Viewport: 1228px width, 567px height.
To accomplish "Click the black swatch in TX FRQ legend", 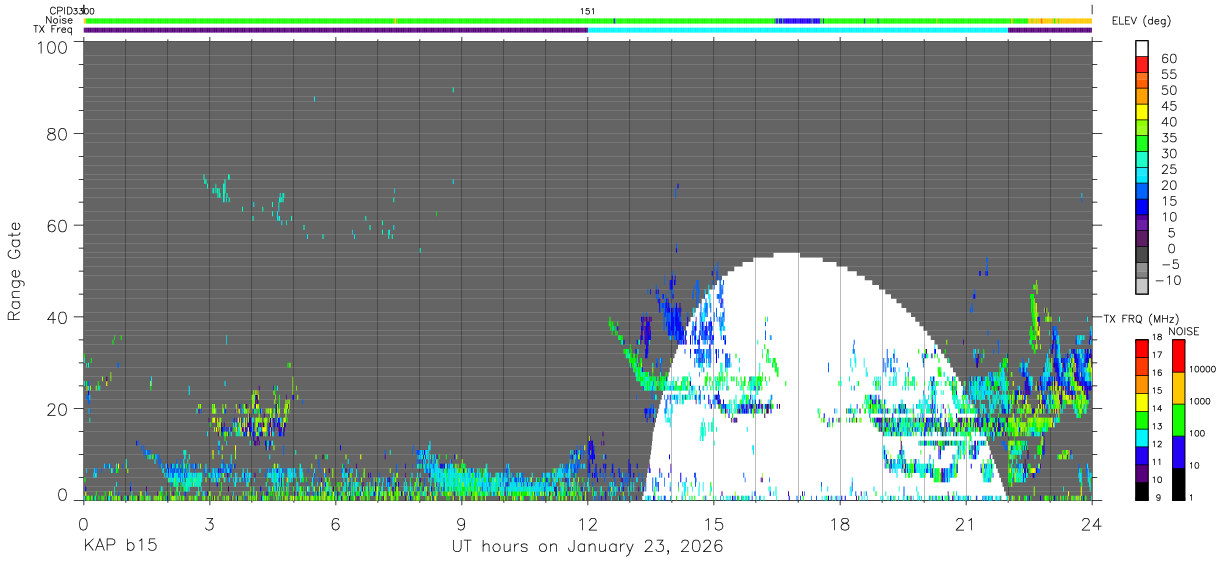I will point(1141,491).
